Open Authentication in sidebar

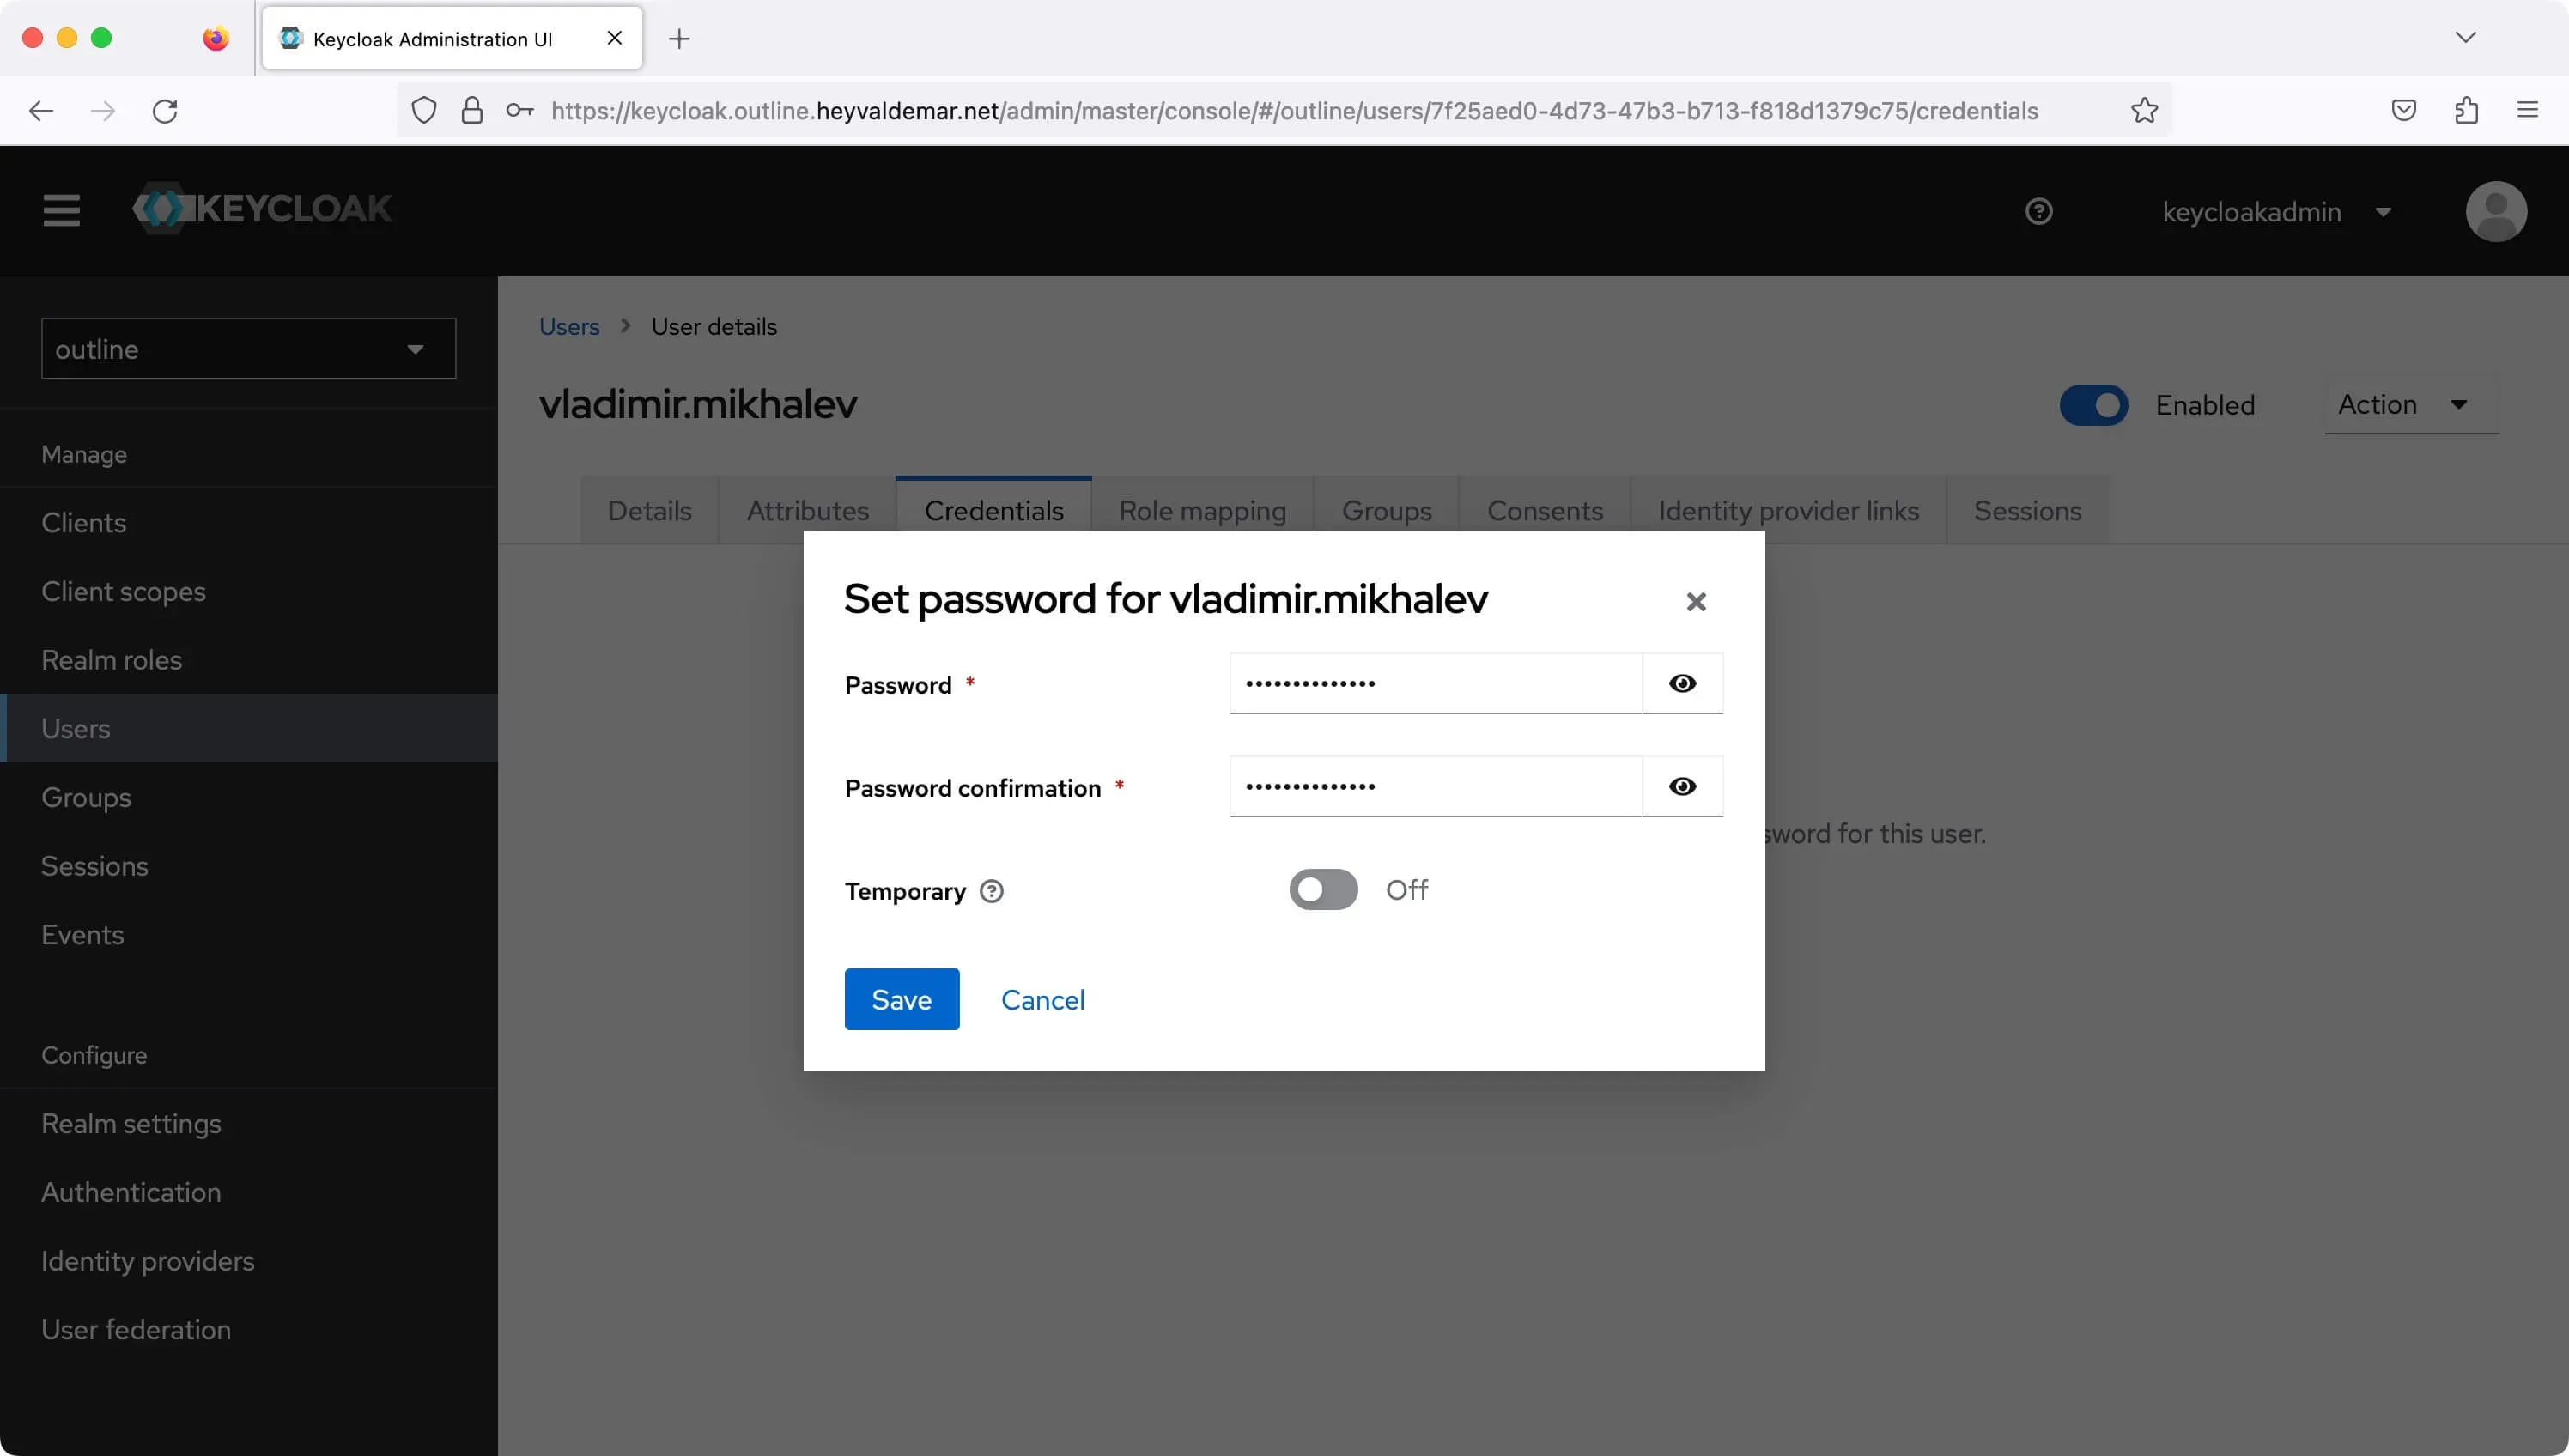click(x=249, y=1192)
